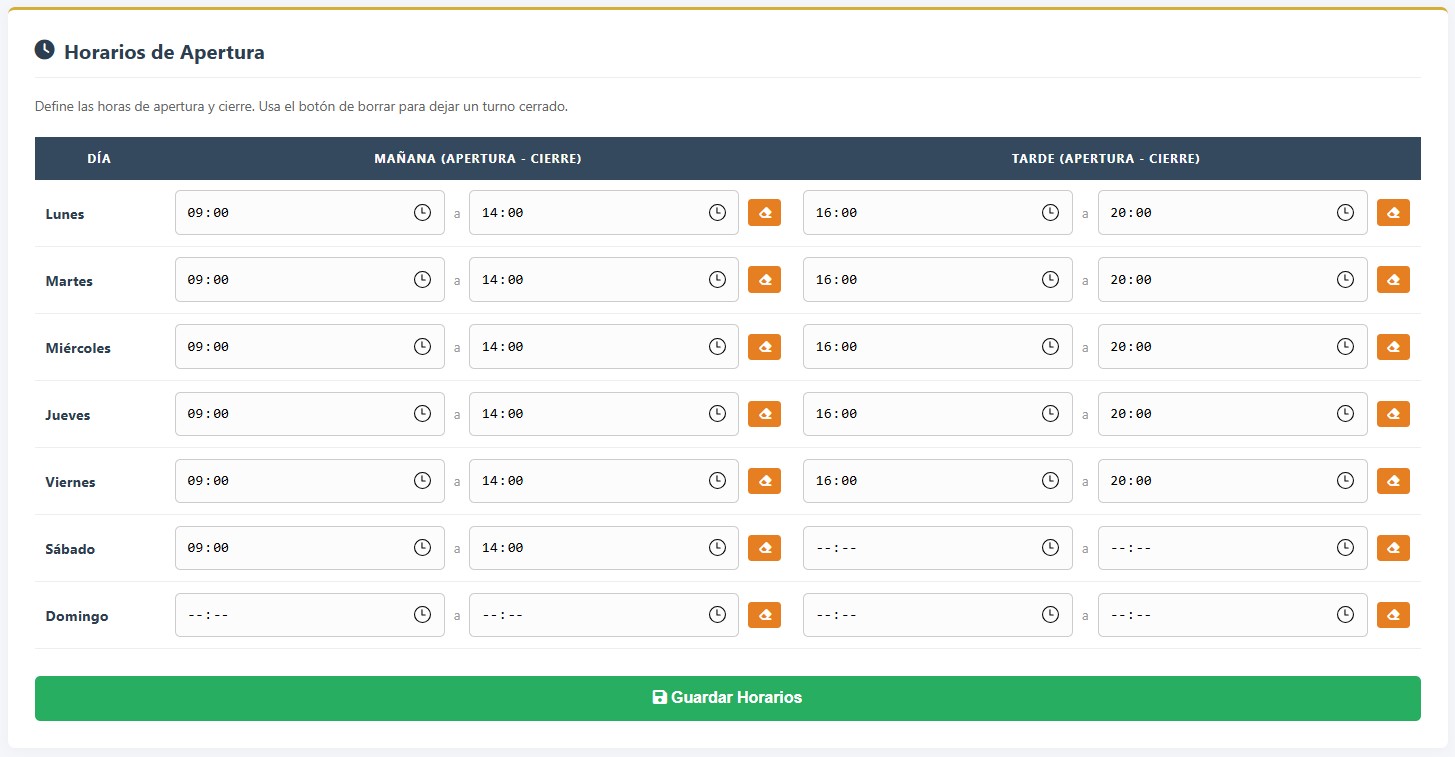Viewport: 1455px width, 757px height.
Task: Clear the Jueves afternoon shift
Action: (1393, 413)
